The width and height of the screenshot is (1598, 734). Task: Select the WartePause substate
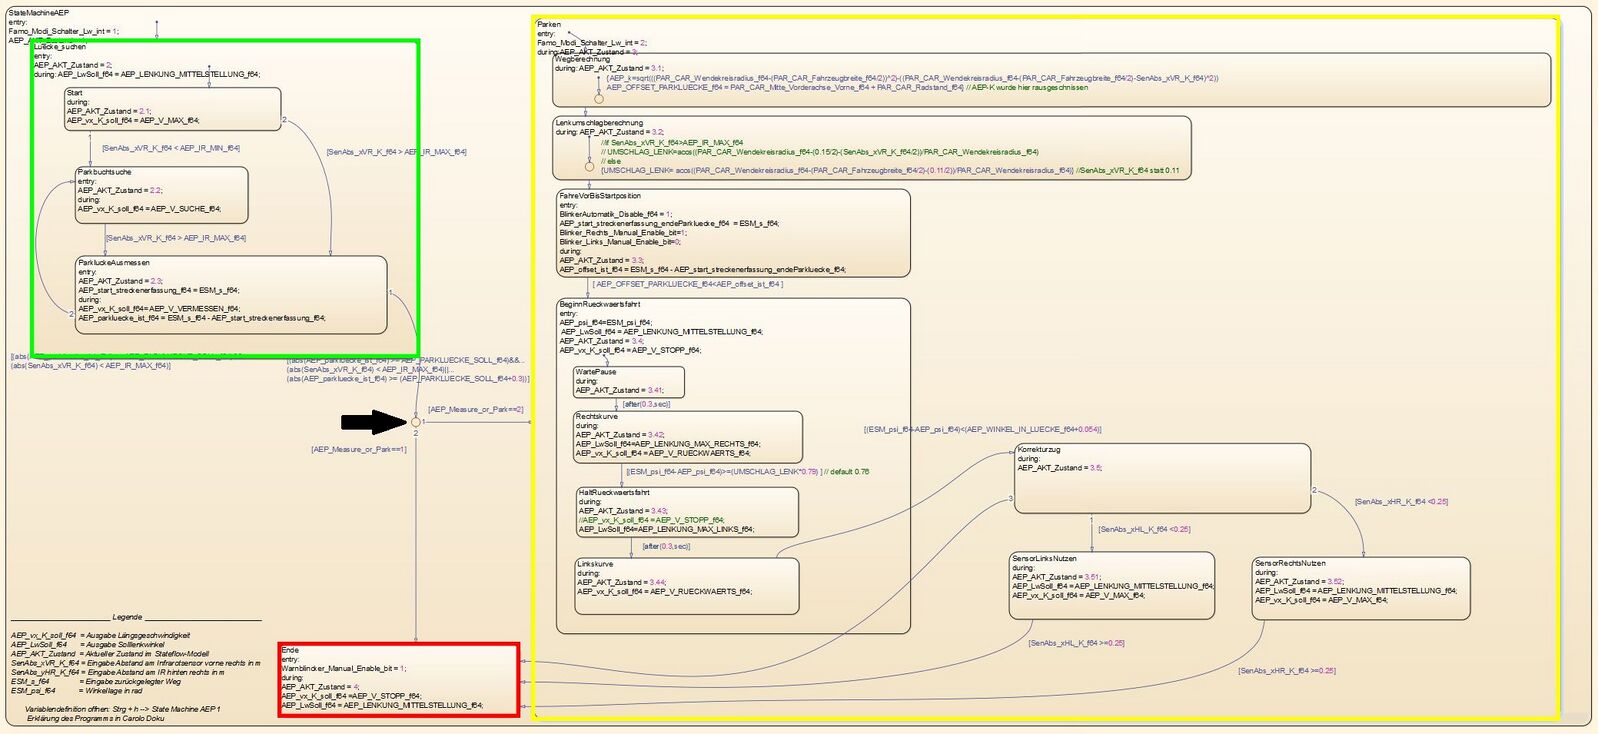pos(628,382)
